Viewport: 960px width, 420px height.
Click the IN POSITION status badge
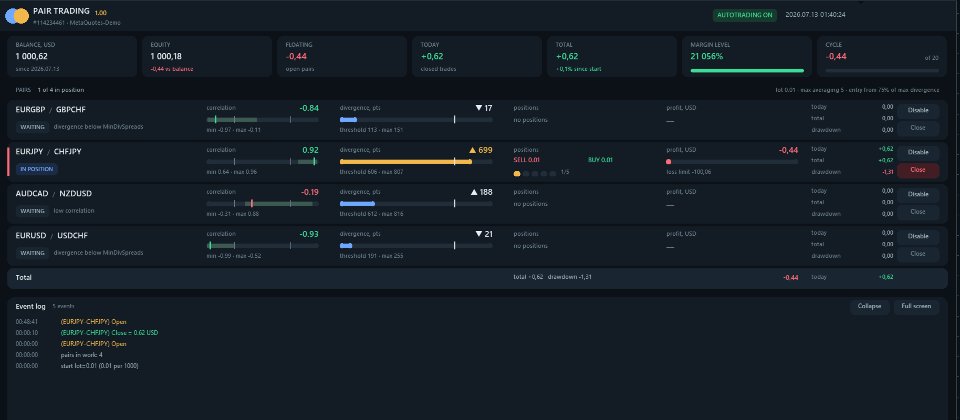click(37, 169)
